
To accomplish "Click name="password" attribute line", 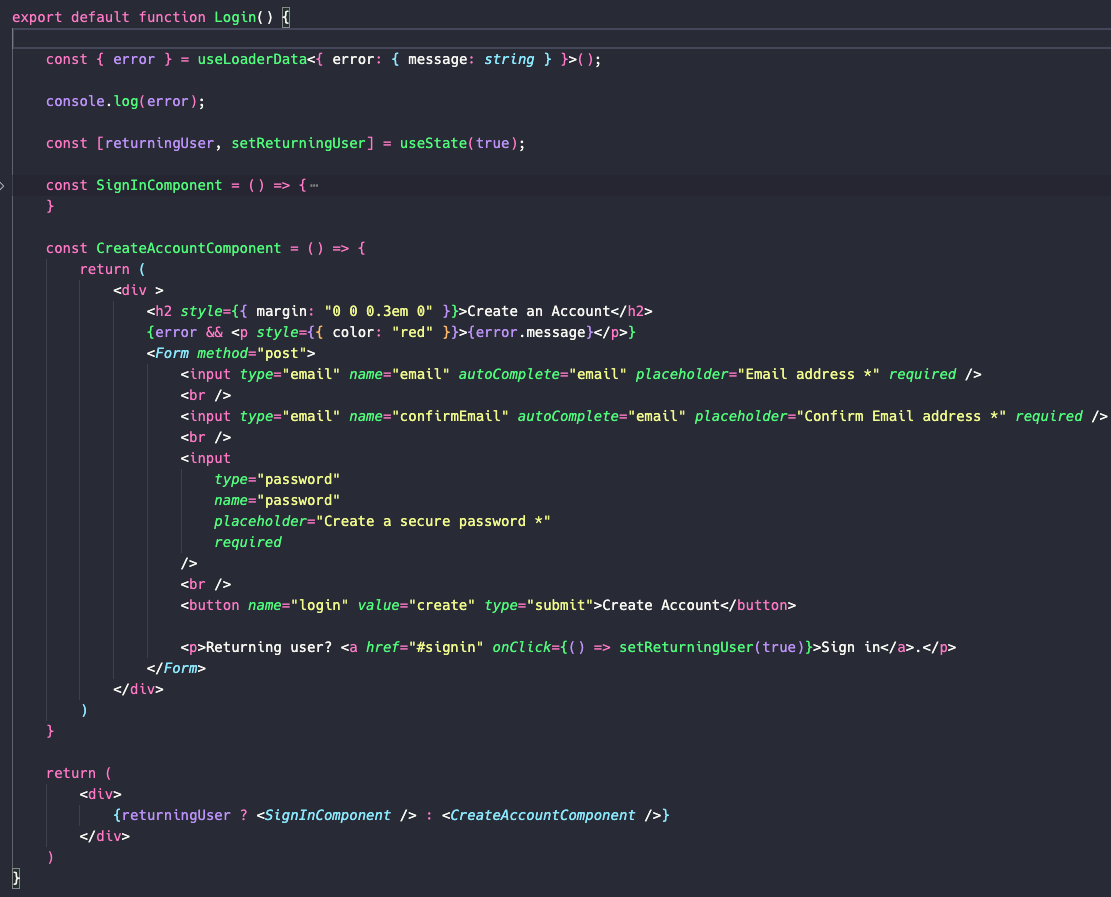I will click(277, 501).
